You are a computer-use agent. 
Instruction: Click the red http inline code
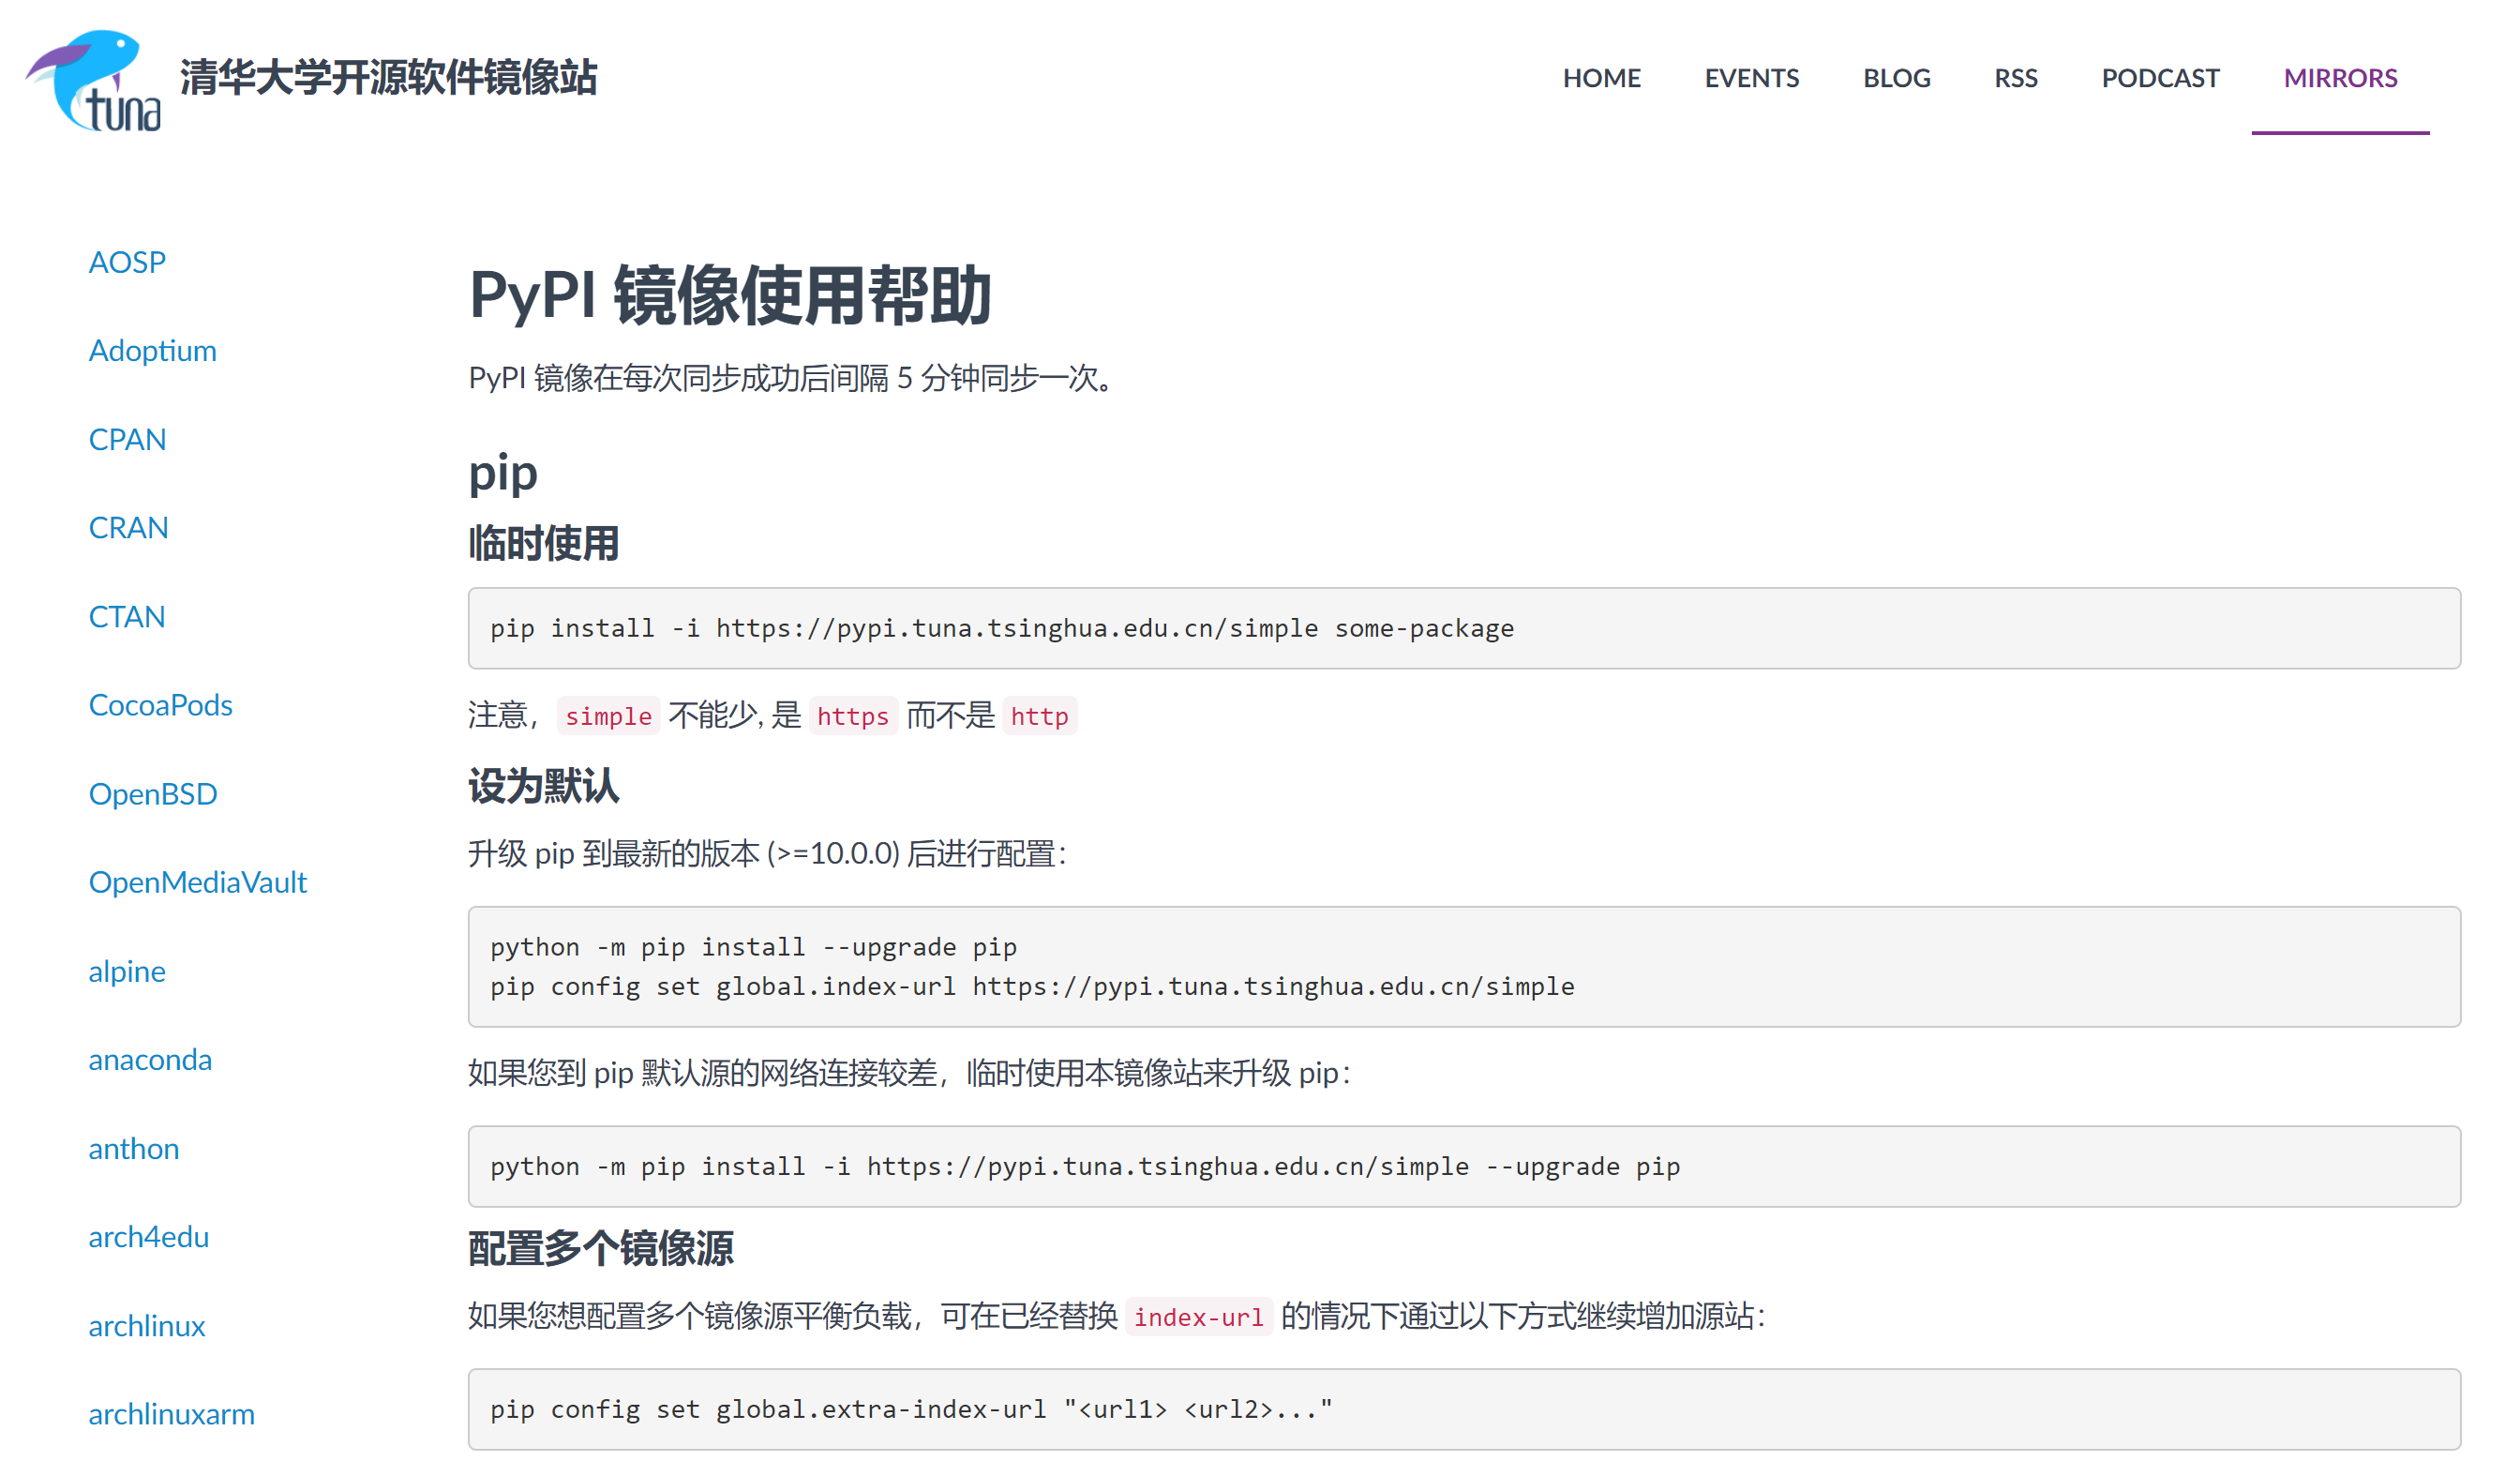[x=1039, y=716]
